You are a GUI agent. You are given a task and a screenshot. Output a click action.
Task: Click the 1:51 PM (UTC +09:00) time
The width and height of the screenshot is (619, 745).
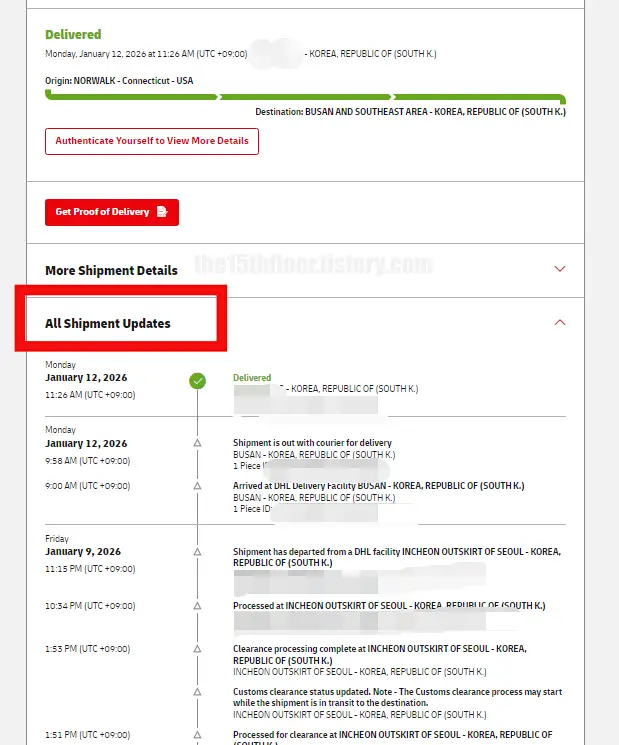tap(87, 735)
